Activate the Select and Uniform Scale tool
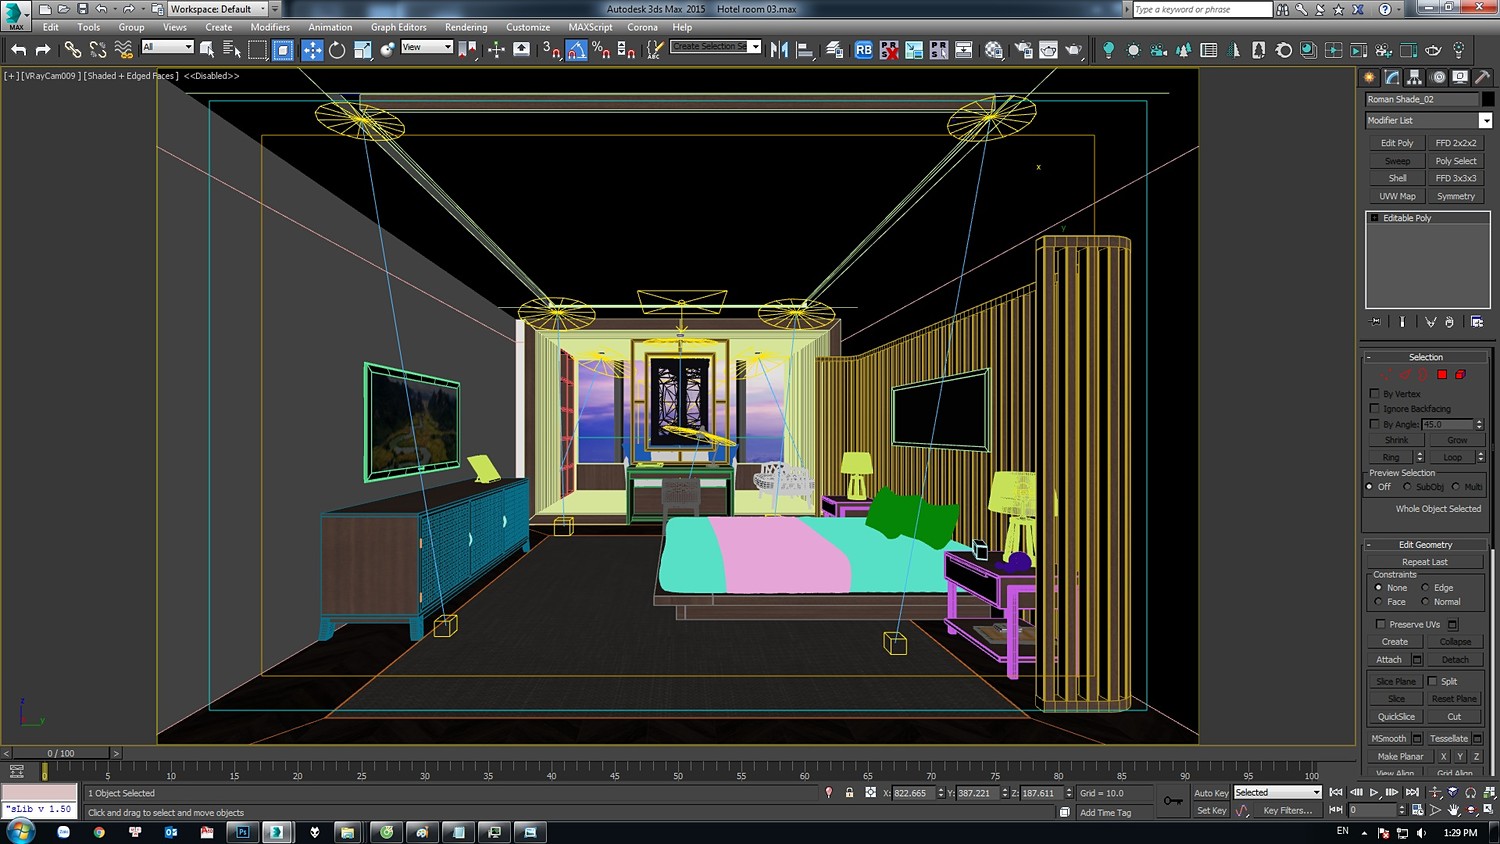Screen dimensions: 1500x844 pyautogui.click(x=362, y=49)
